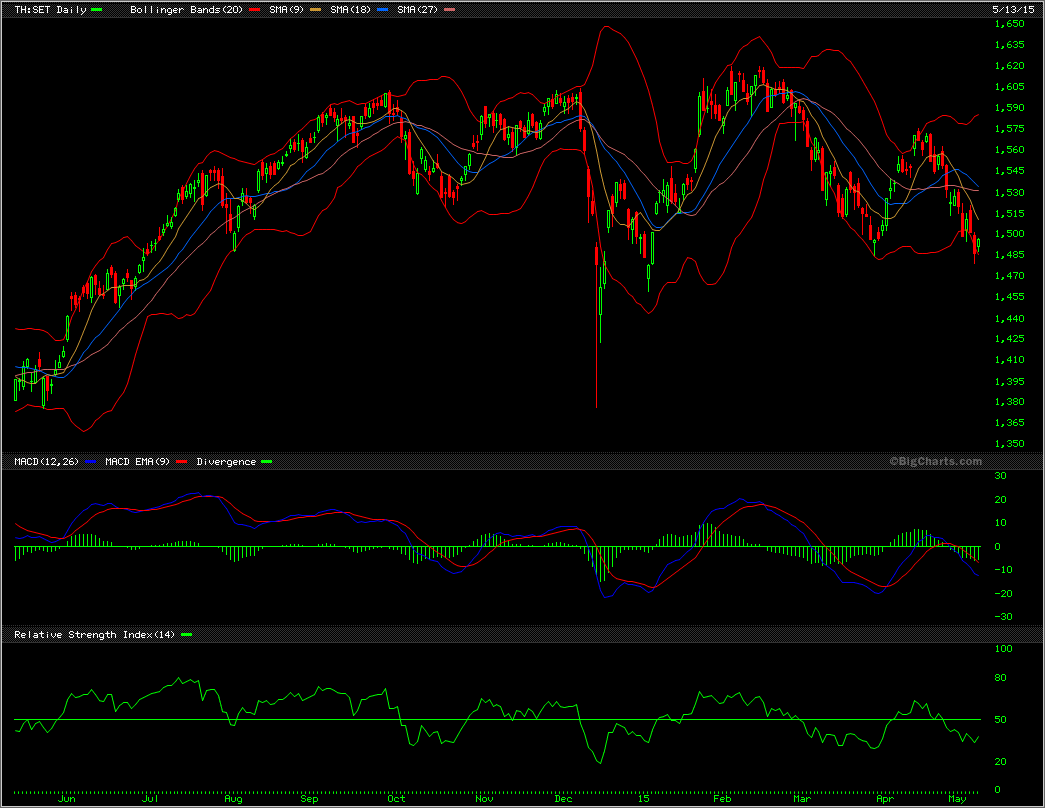The image size is (1045, 808).
Task: Click the 'May' month label
Action: (957, 799)
